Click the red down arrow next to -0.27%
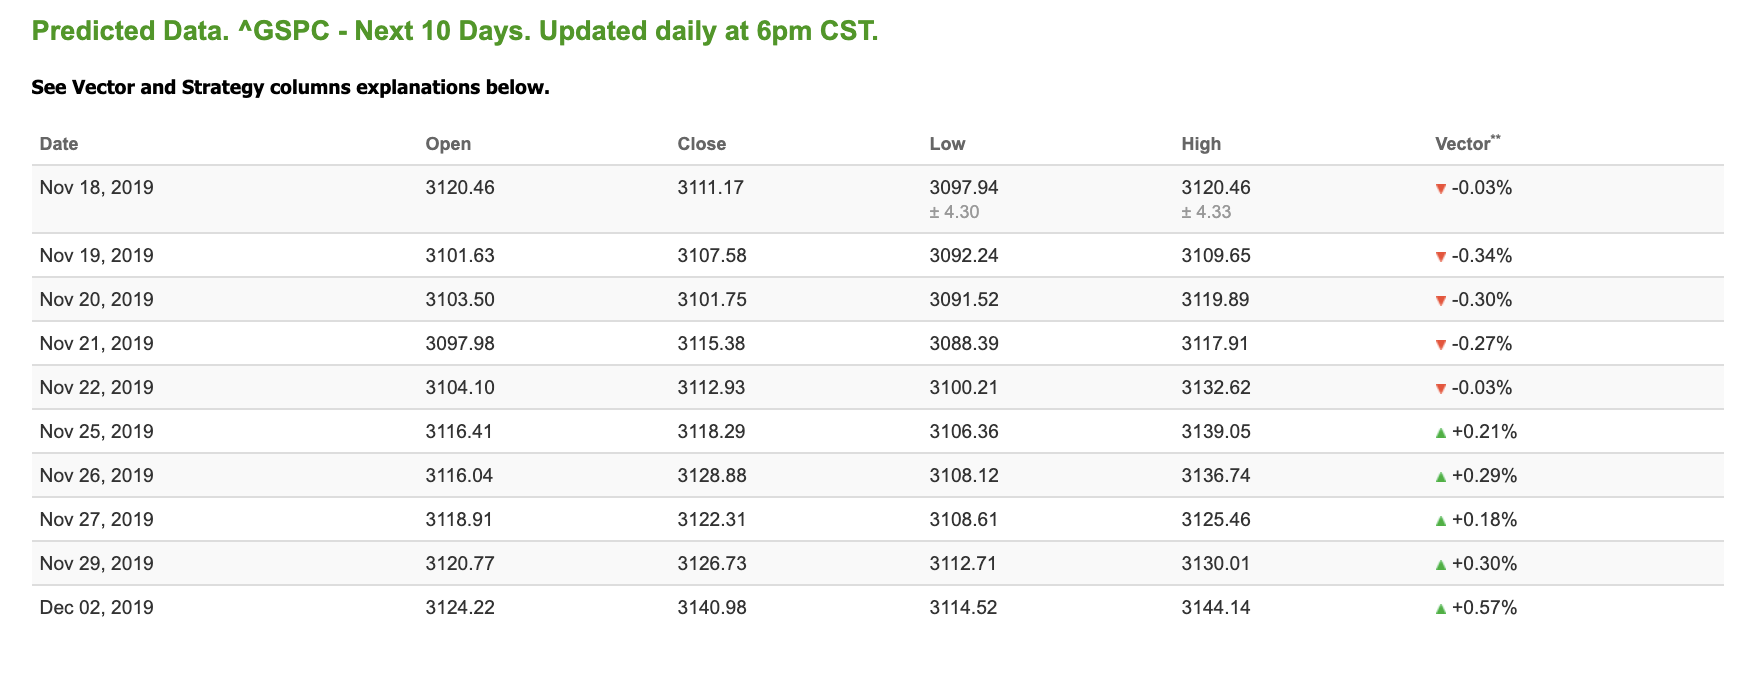The height and width of the screenshot is (688, 1754). click(x=1440, y=345)
